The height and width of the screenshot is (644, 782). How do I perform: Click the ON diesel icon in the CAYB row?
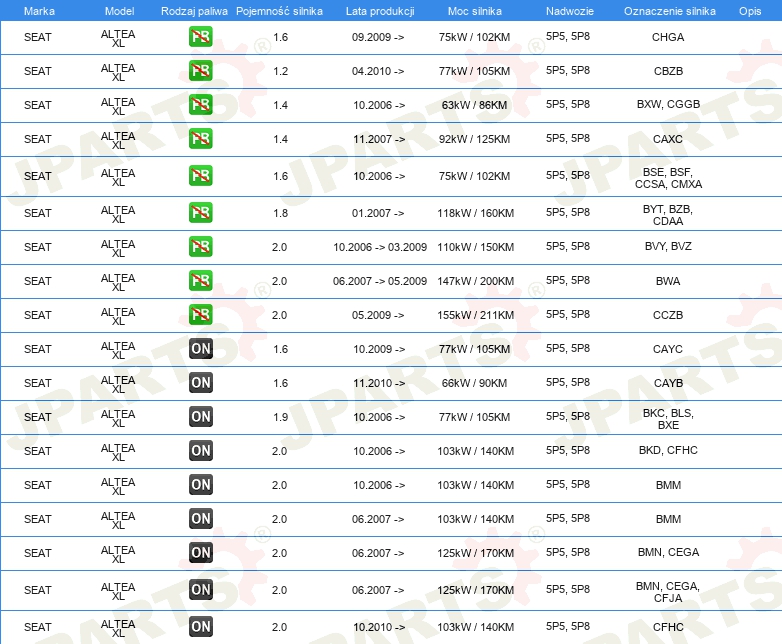point(200,383)
